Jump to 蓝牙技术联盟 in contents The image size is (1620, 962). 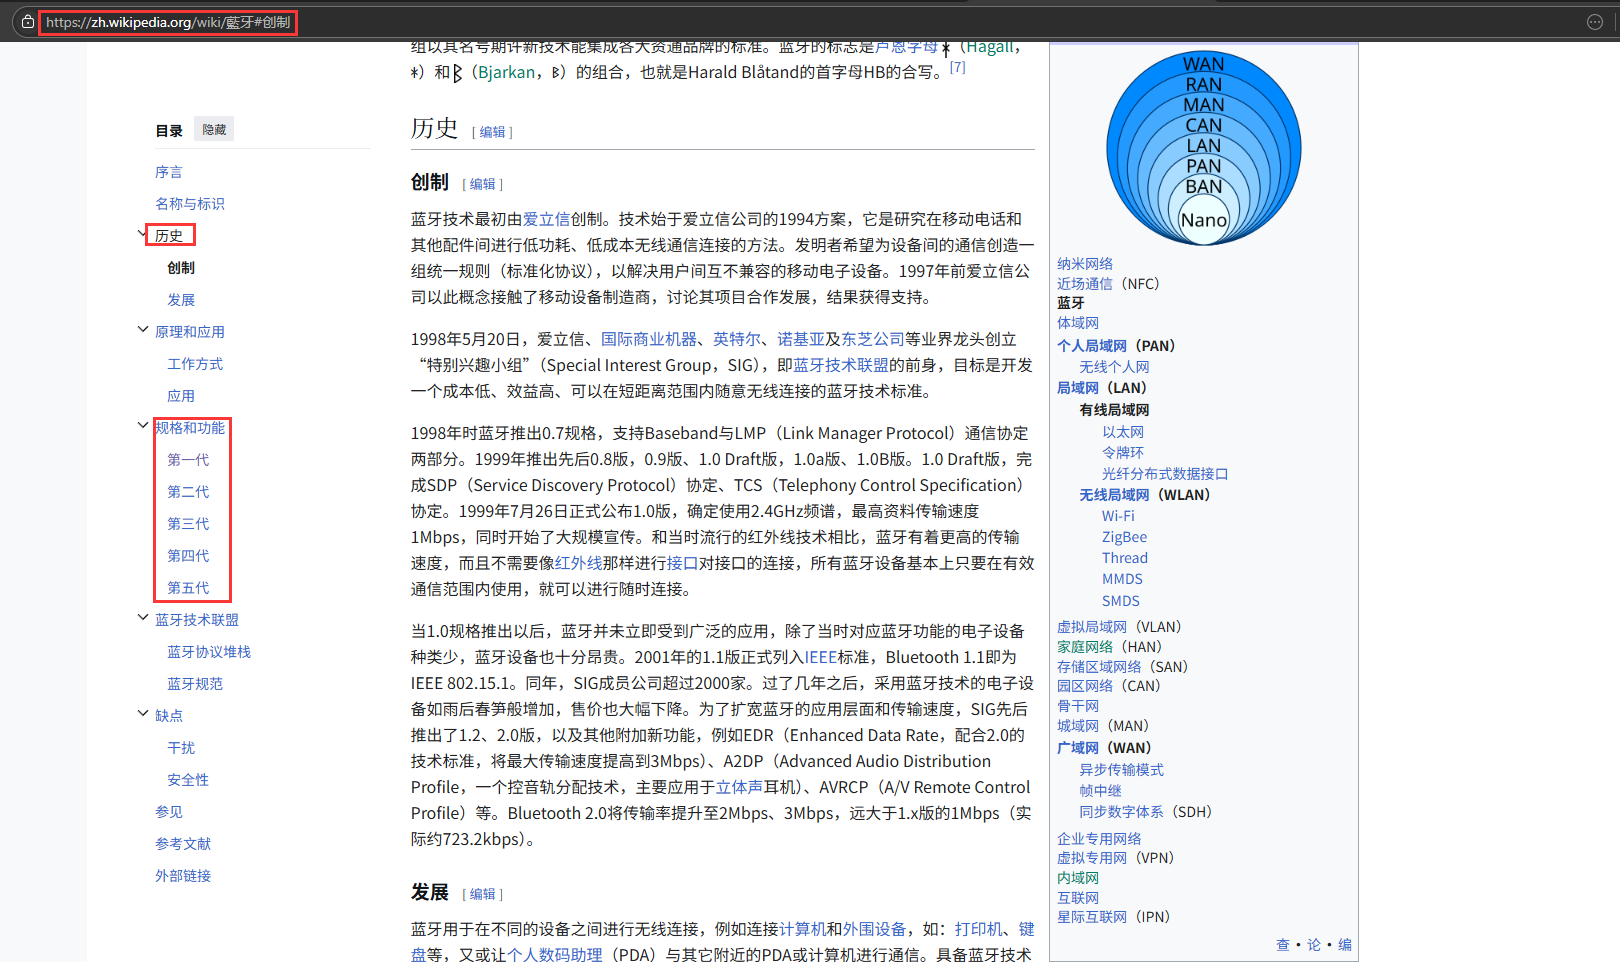tap(197, 620)
